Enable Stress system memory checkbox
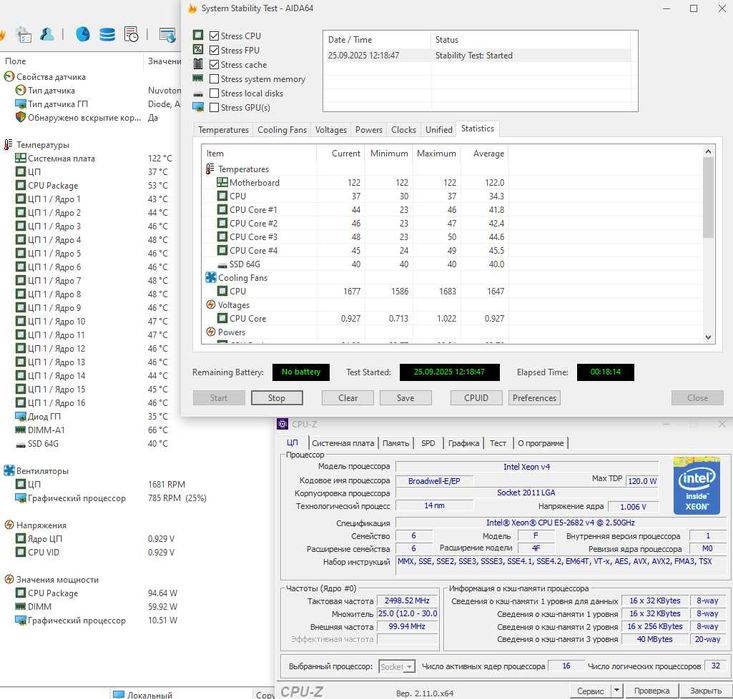Screen dimensions: 733x699 (x=214, y=79)
